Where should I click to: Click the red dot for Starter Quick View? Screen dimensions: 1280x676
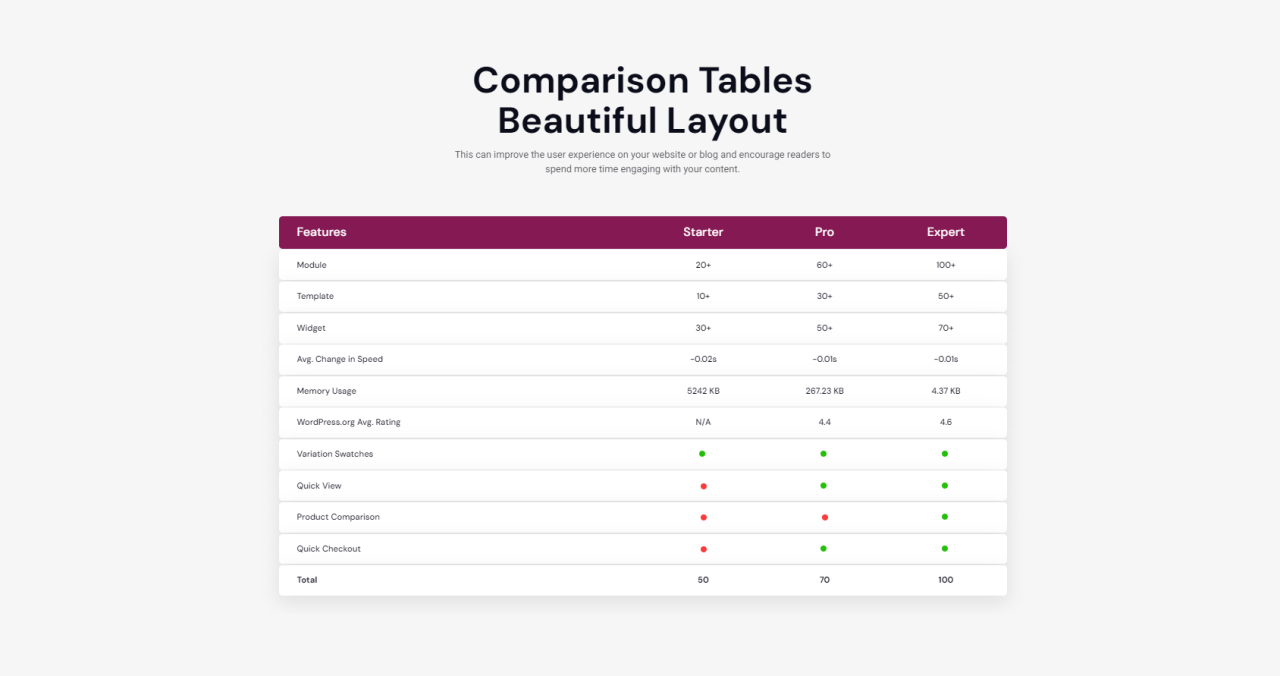point(703,486)
